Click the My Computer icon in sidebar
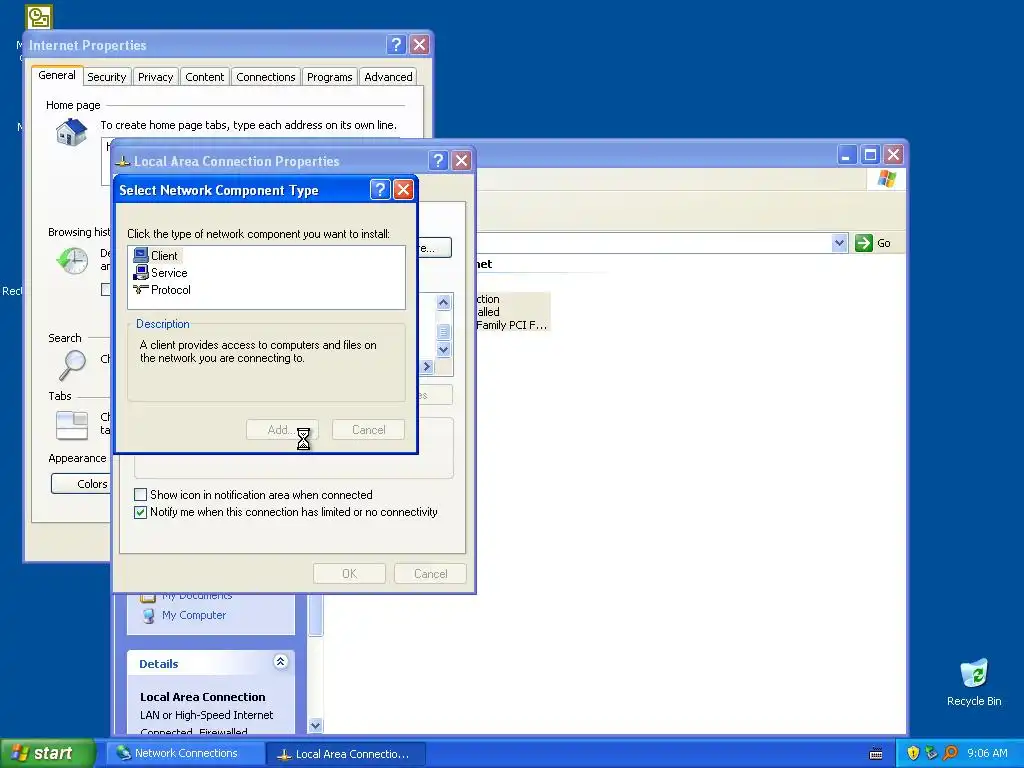The height and width of the screenshot is (768, 1024). tap(149, 615)
